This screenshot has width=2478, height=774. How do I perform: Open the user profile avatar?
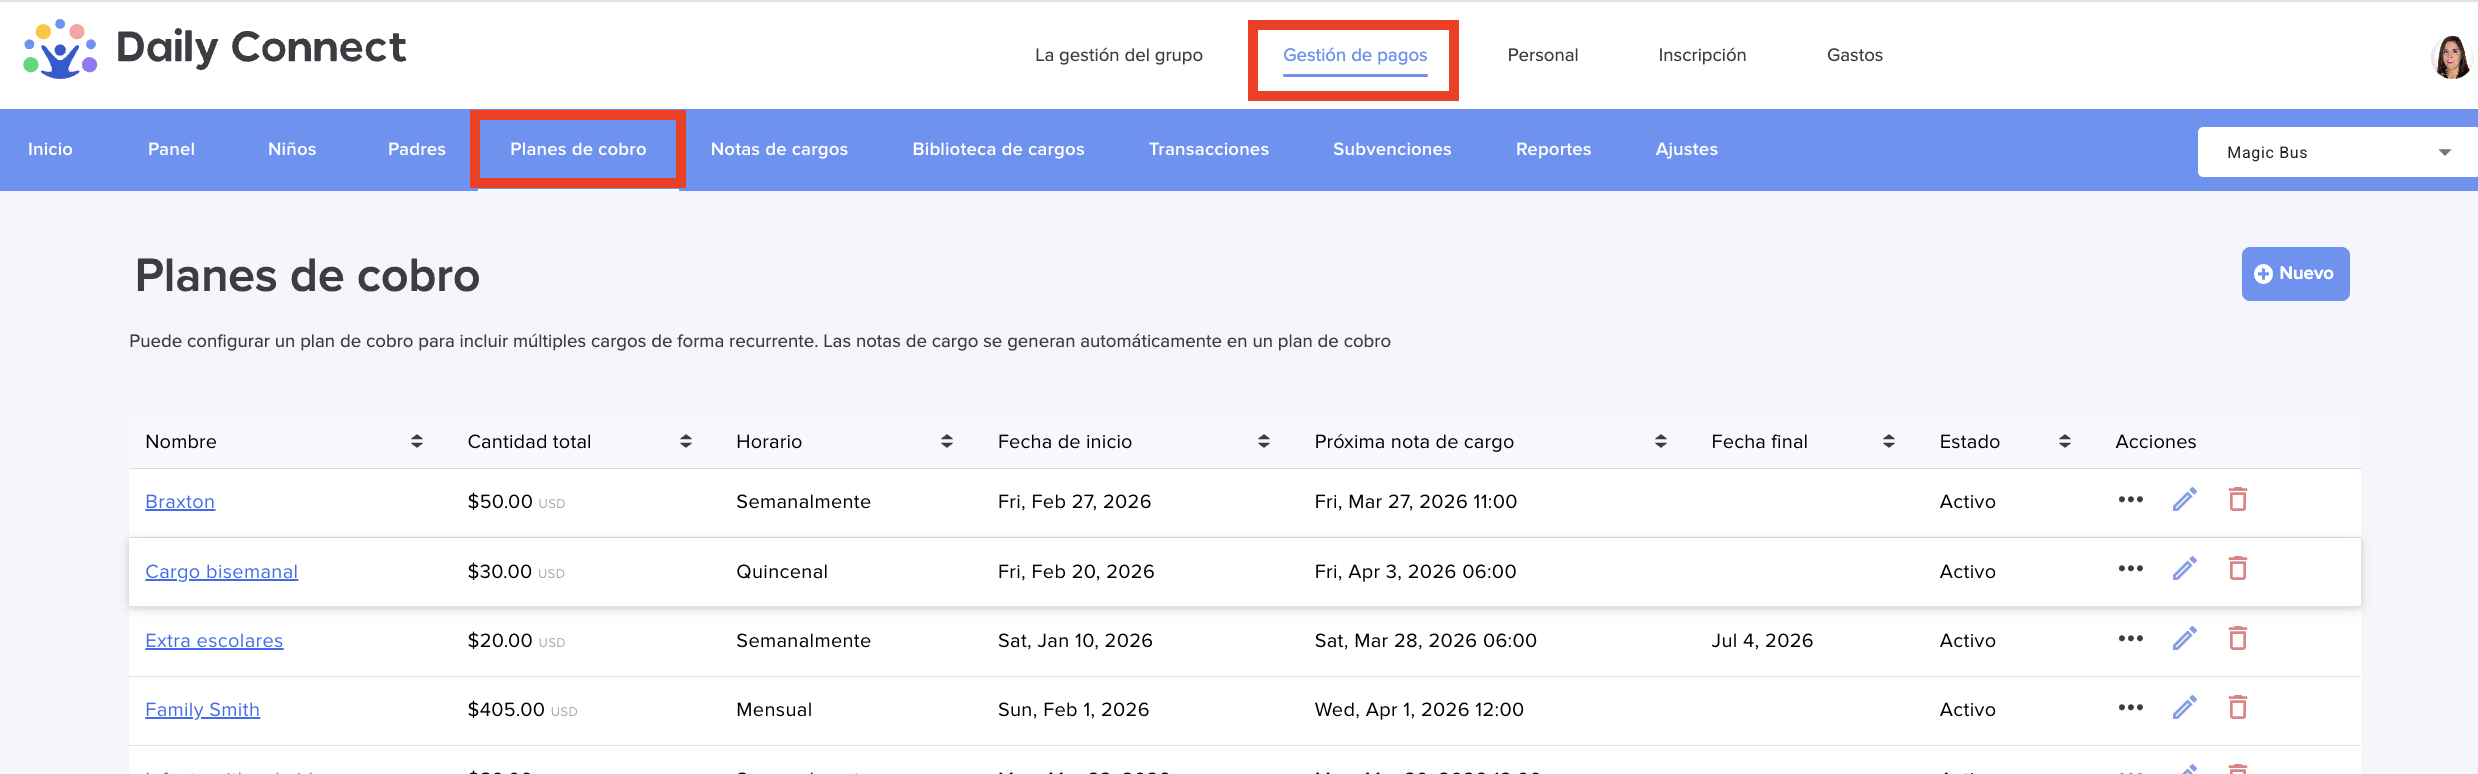pos(2452,56)
